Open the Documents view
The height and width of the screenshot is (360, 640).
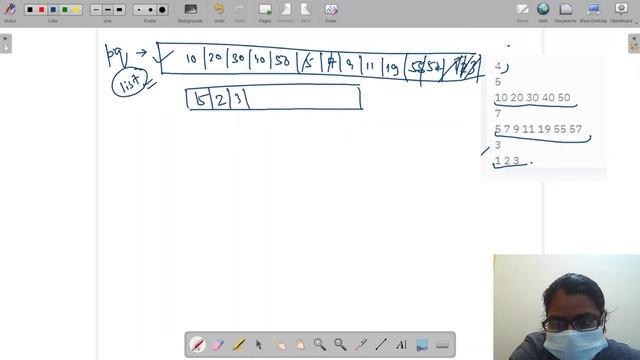565,12
